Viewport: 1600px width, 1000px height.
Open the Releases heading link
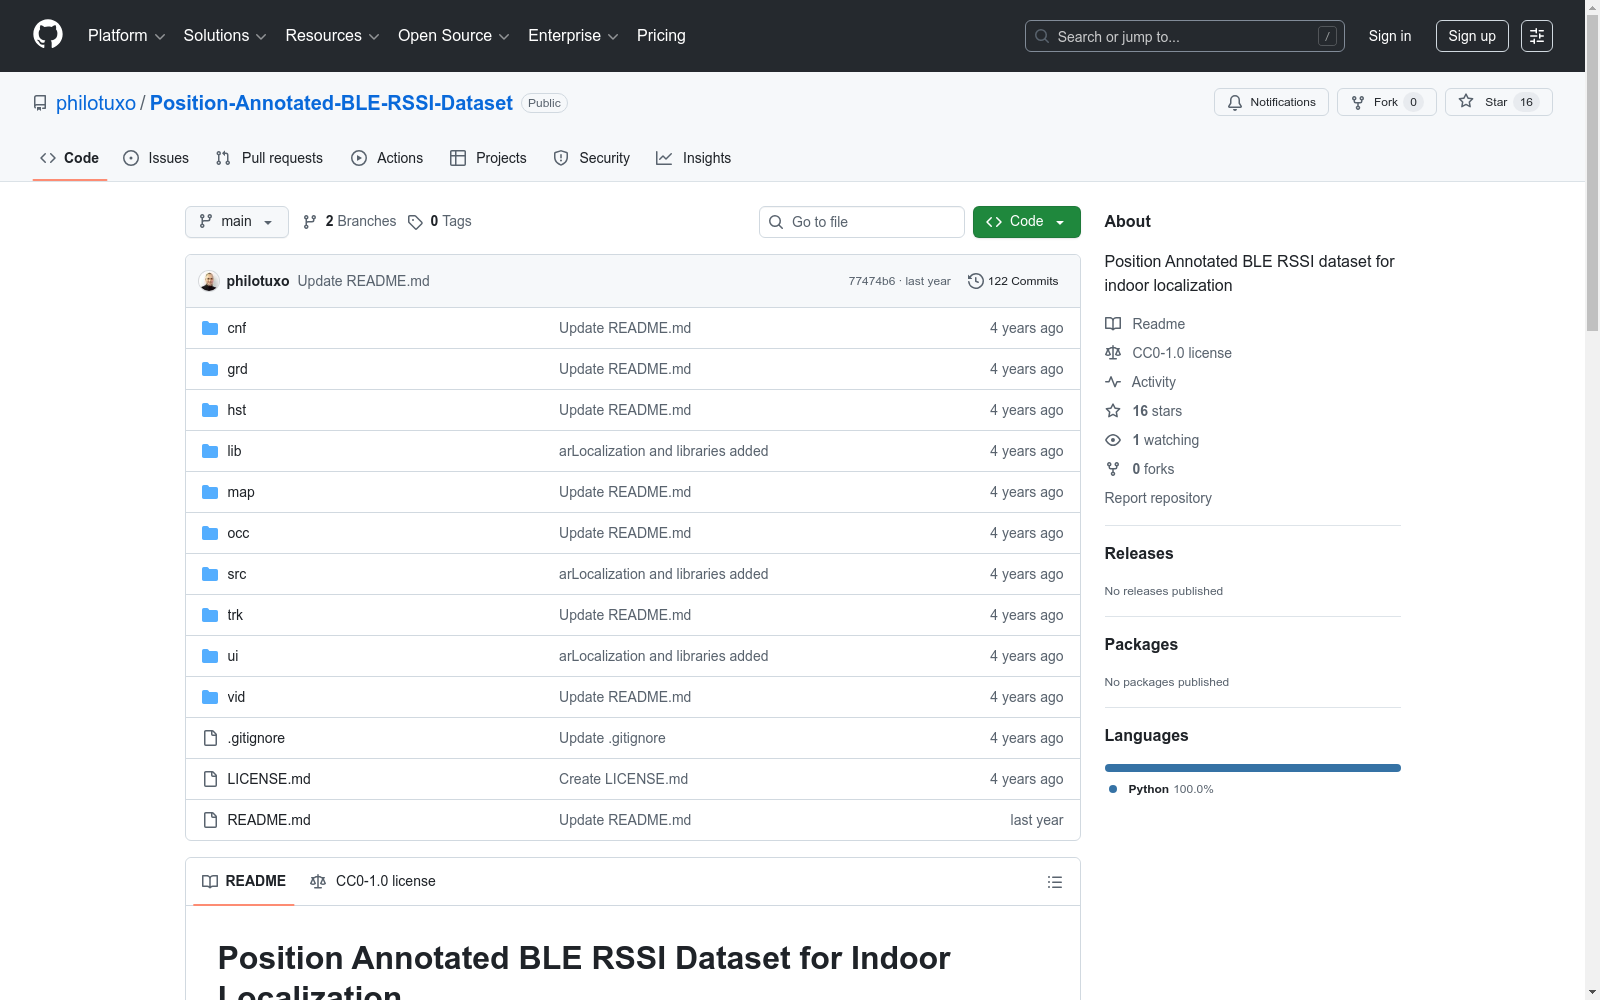1139,553
